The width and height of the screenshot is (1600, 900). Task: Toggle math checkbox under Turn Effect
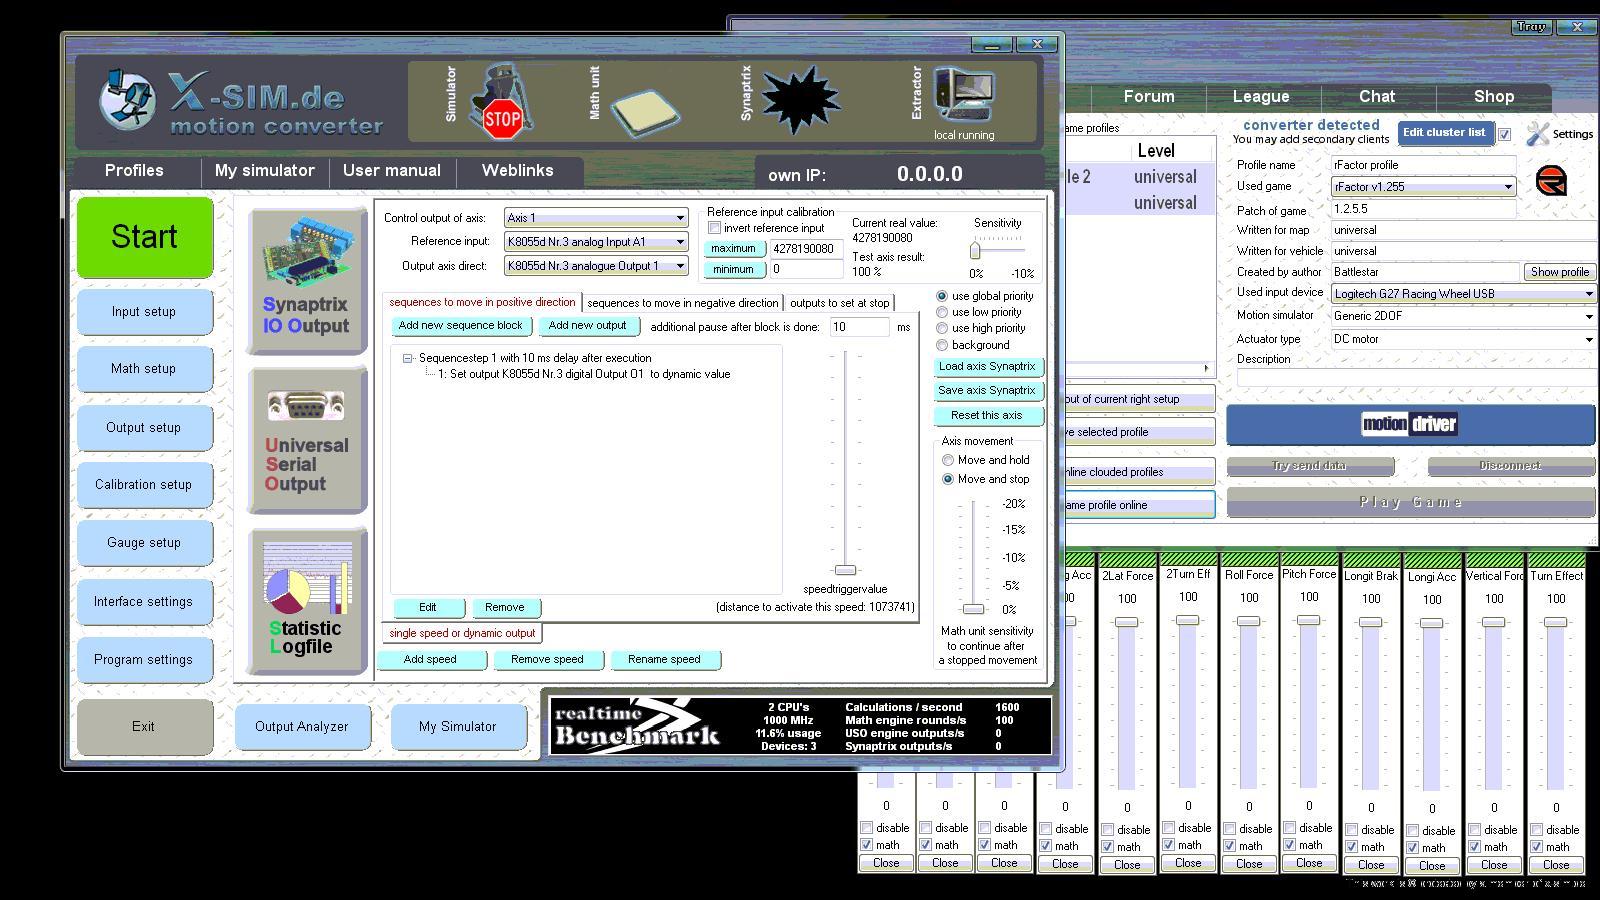pyautogui.click(x=1537, y=847)
